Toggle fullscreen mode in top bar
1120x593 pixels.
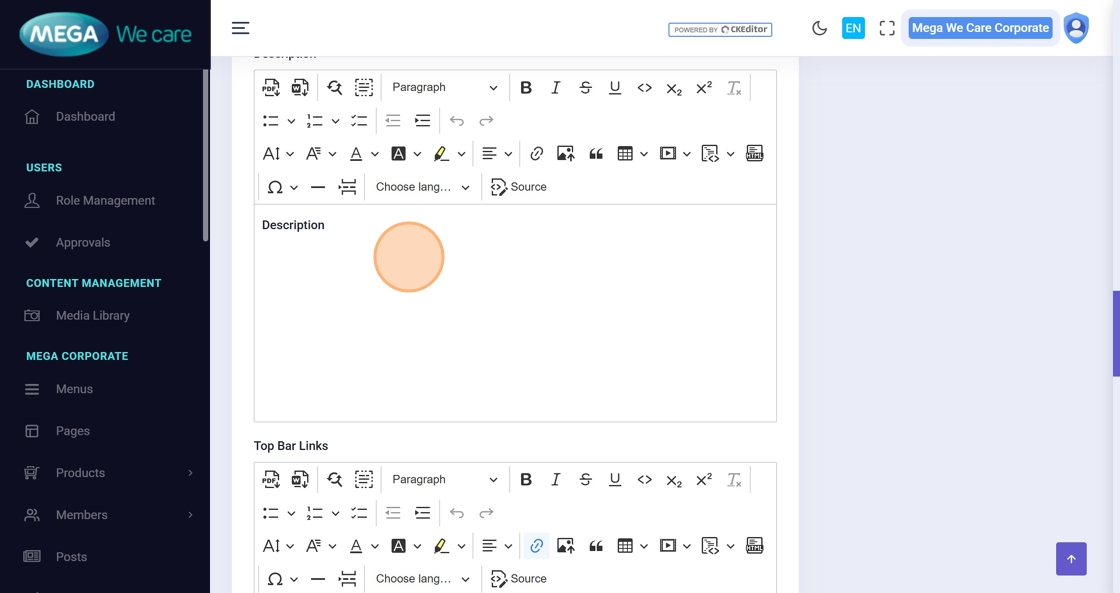coord(887,28)
